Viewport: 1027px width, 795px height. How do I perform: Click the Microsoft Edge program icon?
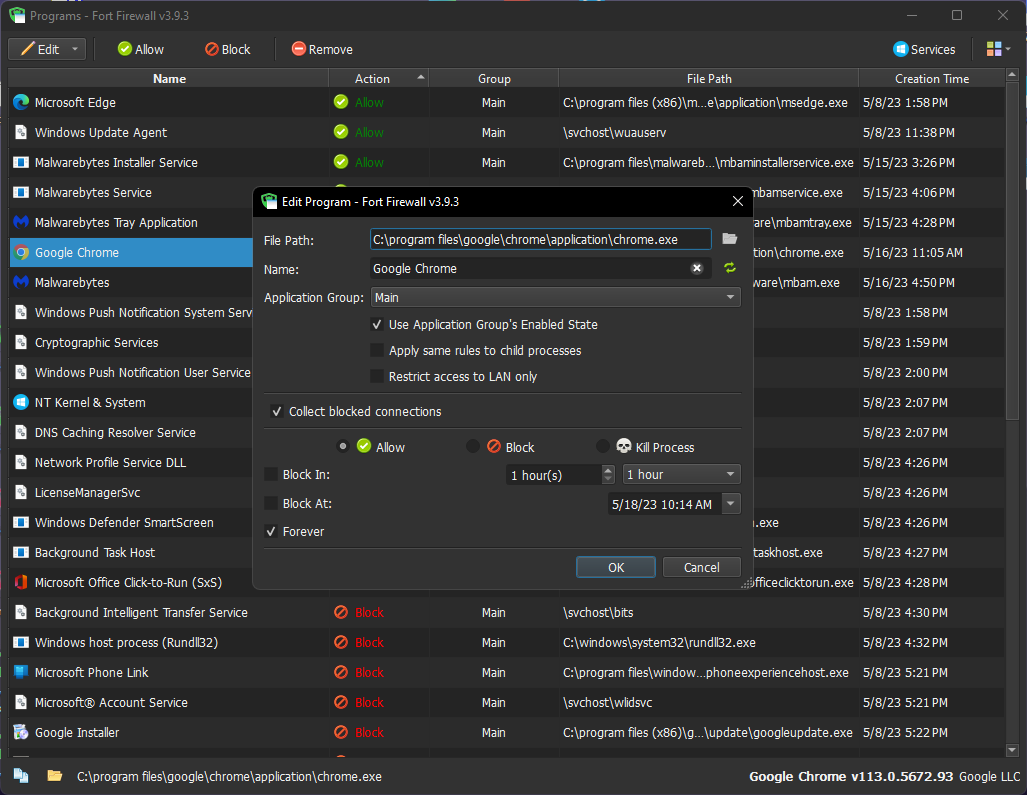[21, 102]
